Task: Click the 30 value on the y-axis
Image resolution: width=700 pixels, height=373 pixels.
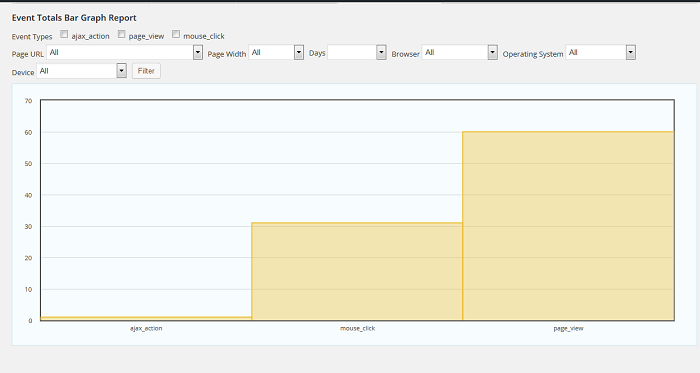Action: [28, 227]
